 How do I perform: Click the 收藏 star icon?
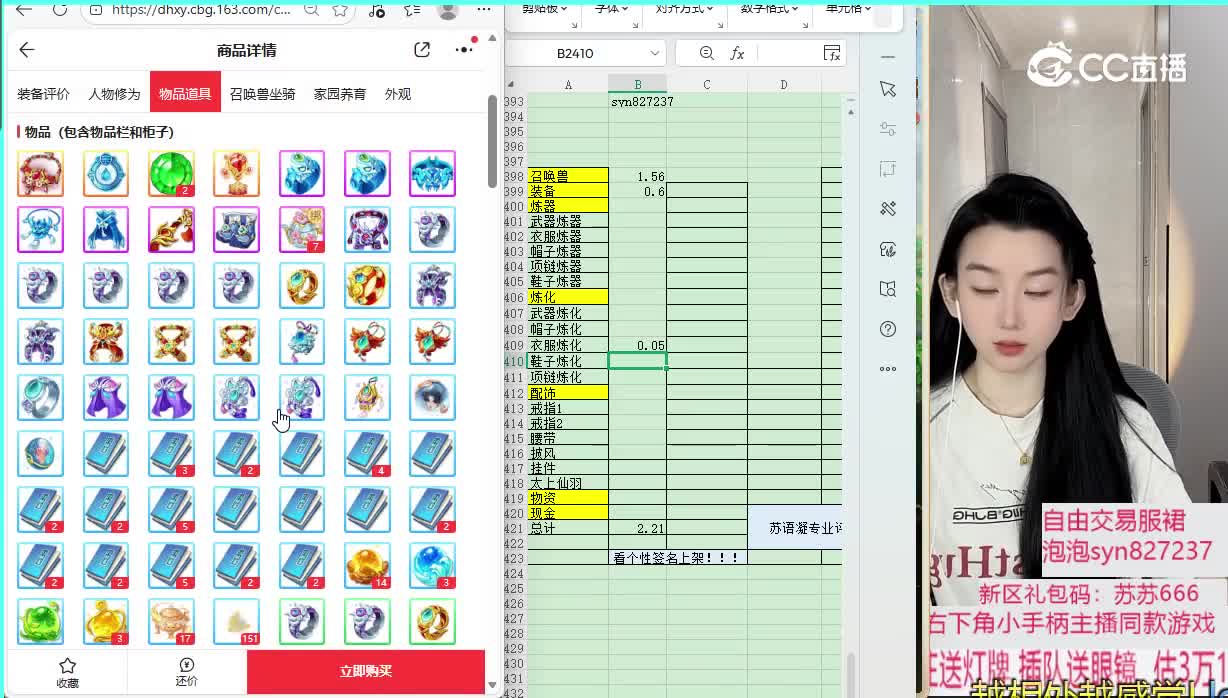tap(67, 666)
